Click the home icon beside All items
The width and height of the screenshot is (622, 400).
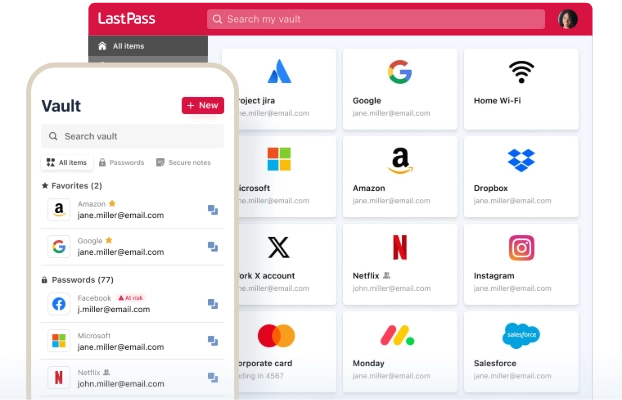click(x=102, y=46)
